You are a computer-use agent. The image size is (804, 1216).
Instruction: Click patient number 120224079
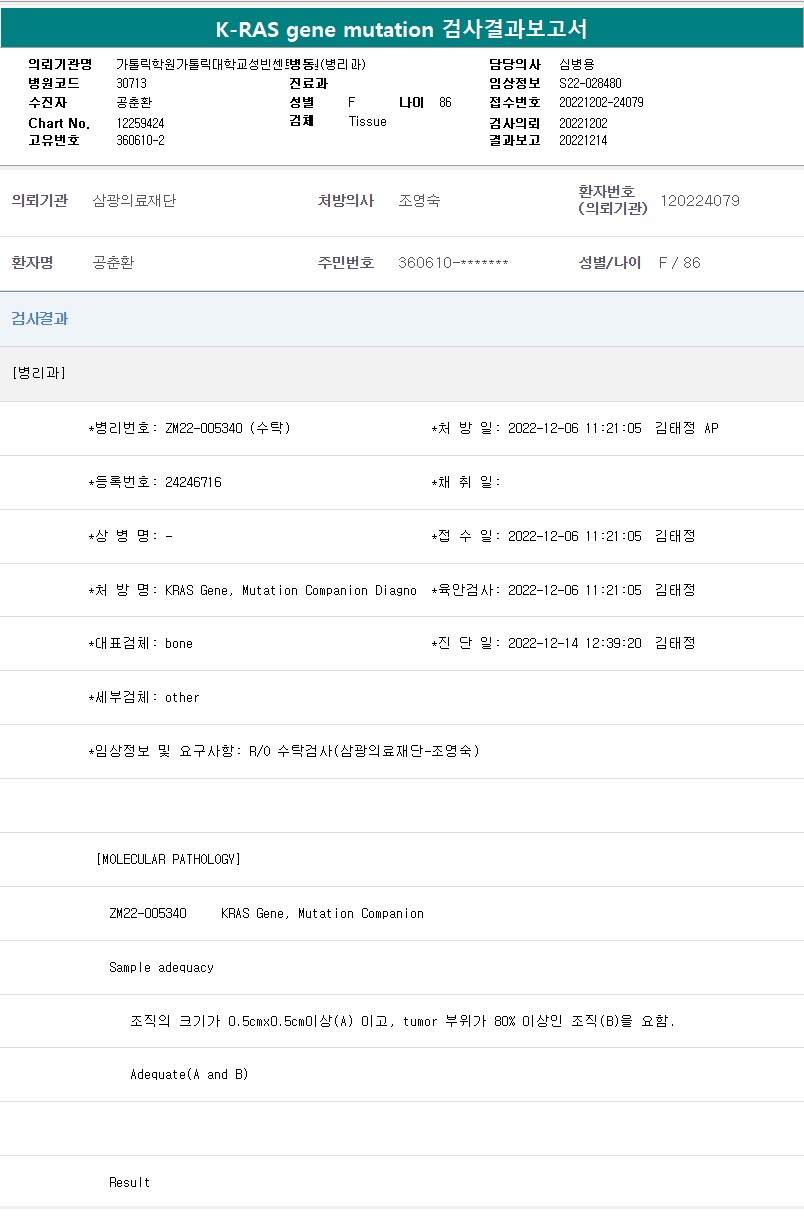700,201
